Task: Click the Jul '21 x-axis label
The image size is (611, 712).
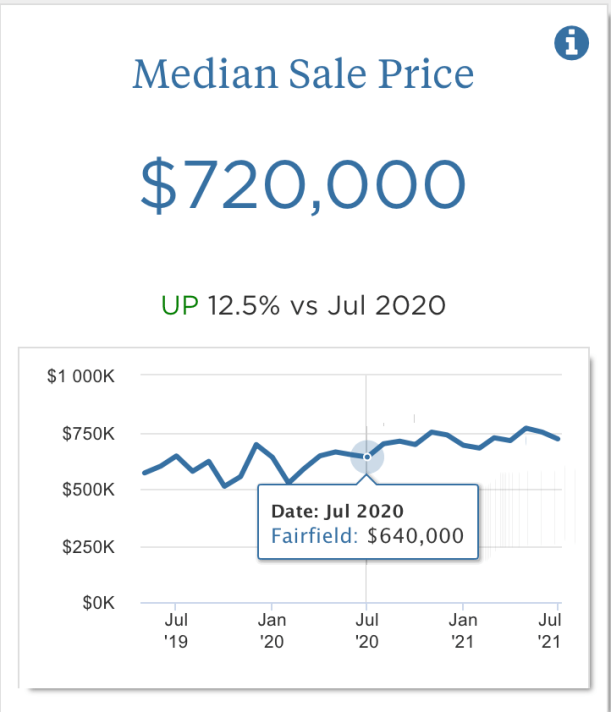Action: [x=551, y=629]
